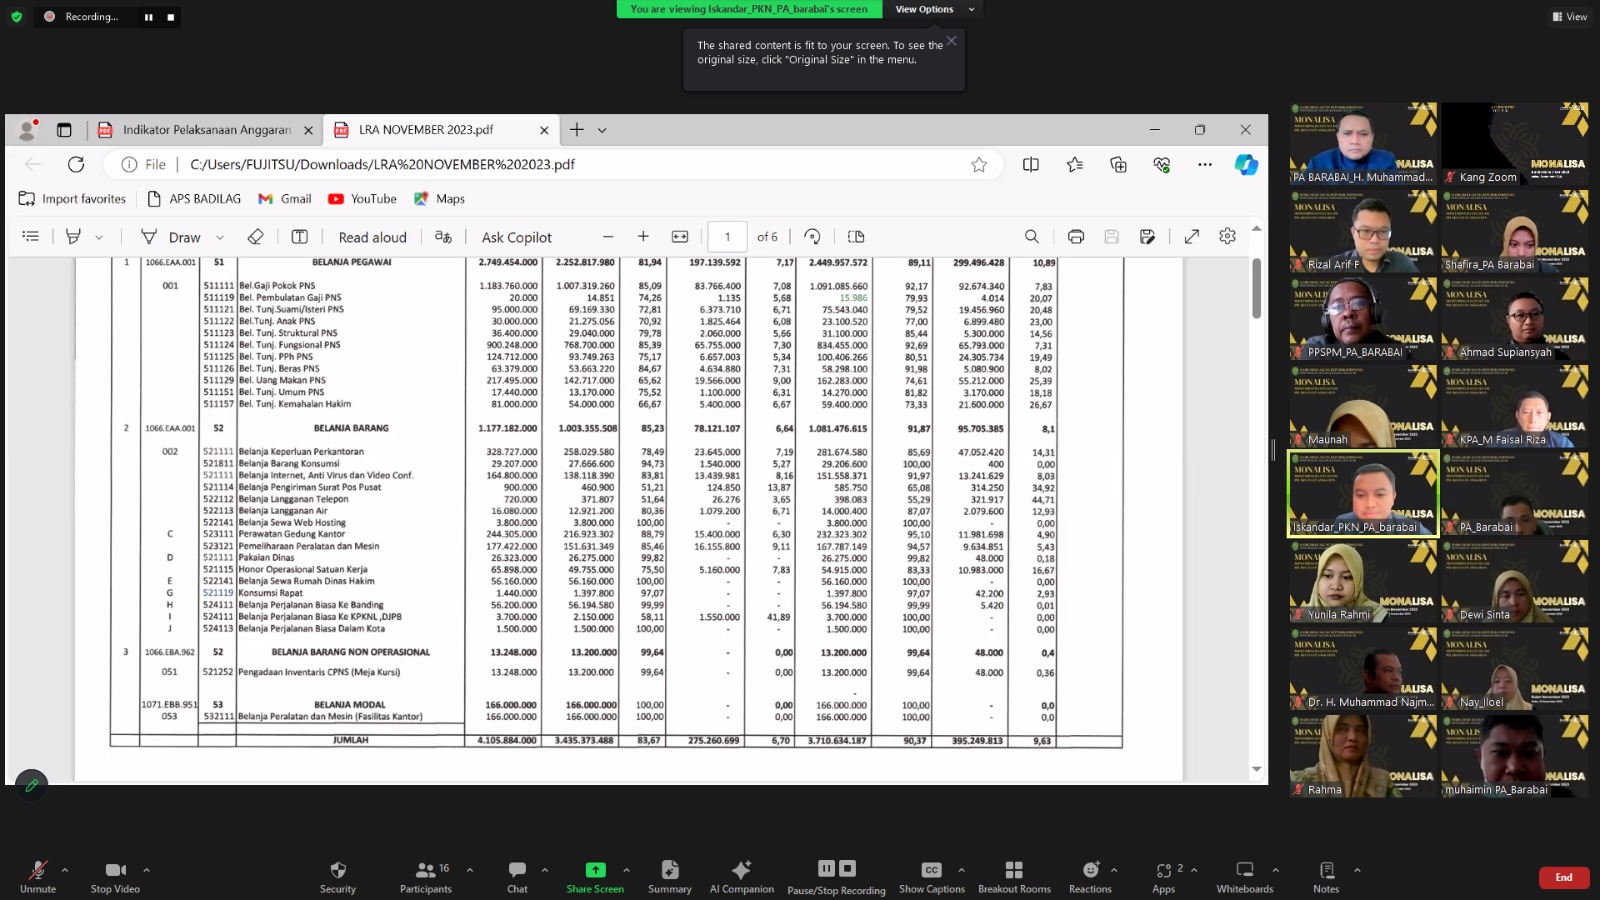Click the Erase tool in PDF toolbar
This screenshot has width=1600, height=900.
pos(255,237)
